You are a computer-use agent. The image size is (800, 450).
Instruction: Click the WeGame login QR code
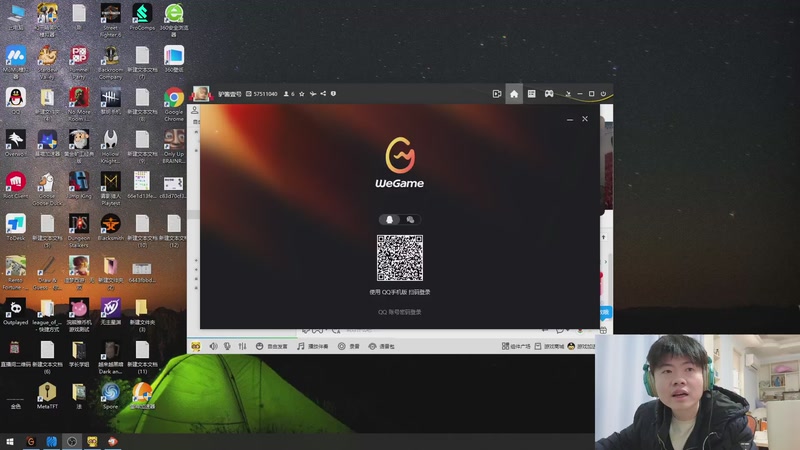(x=399, y=258)
